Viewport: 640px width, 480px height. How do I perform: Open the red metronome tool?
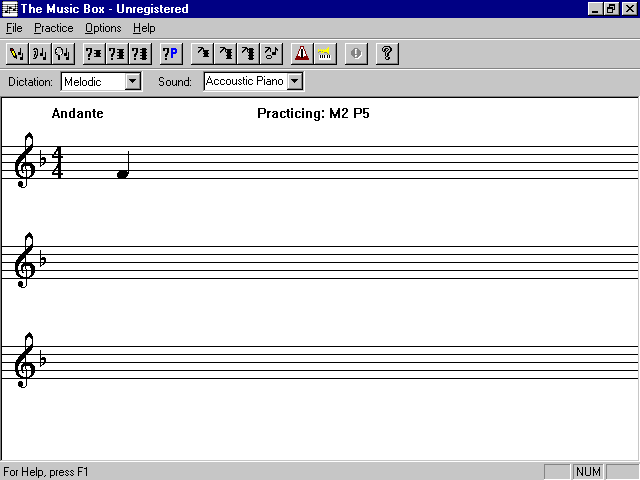pyautogui.click(x=302, y=53)
